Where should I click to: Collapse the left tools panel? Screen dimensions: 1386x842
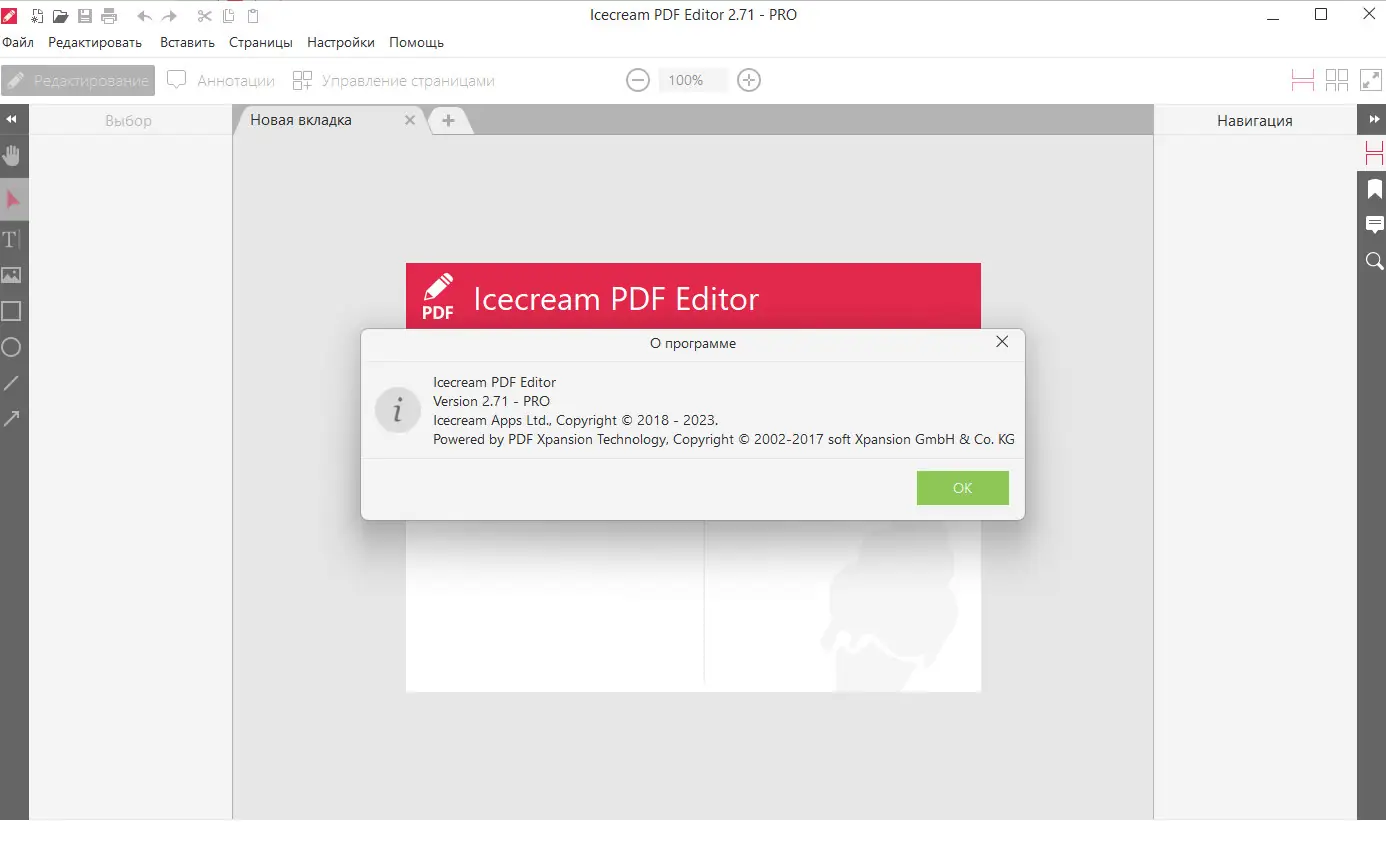pyautogui.click(x=12, y=119)
